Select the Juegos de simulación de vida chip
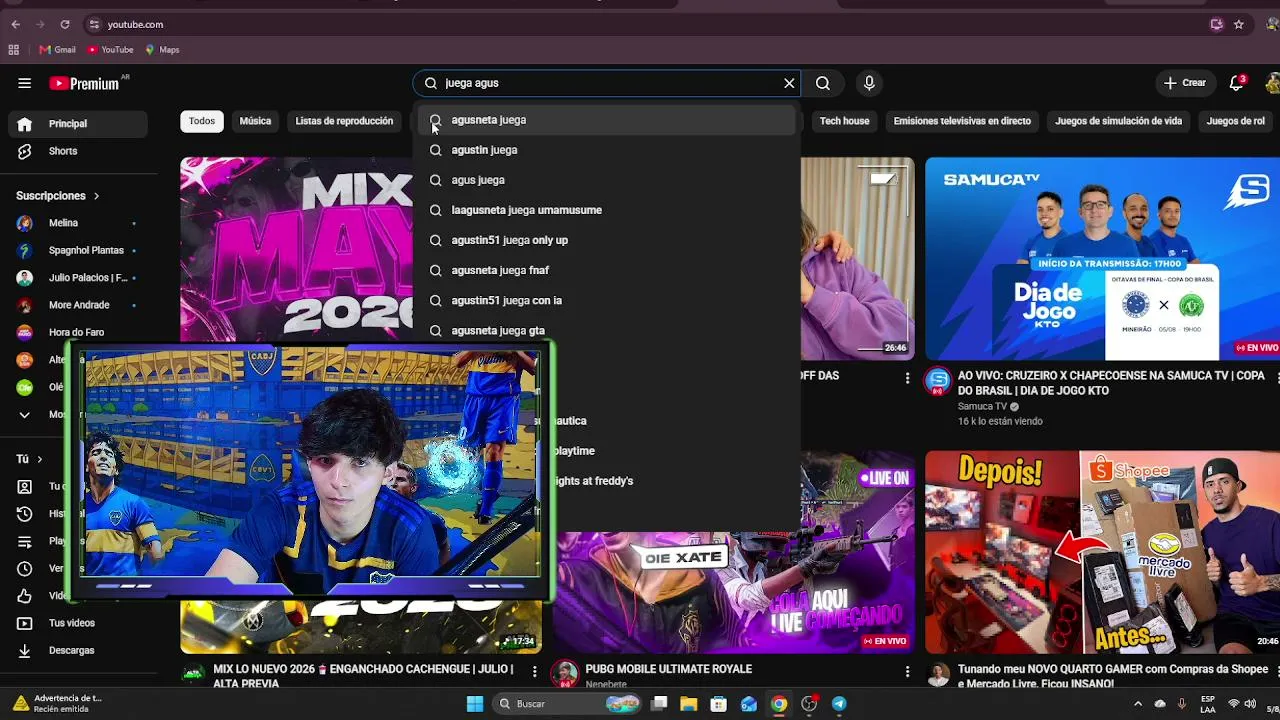This screenshot has height=720, width=1280. [x=1118, y=121]
